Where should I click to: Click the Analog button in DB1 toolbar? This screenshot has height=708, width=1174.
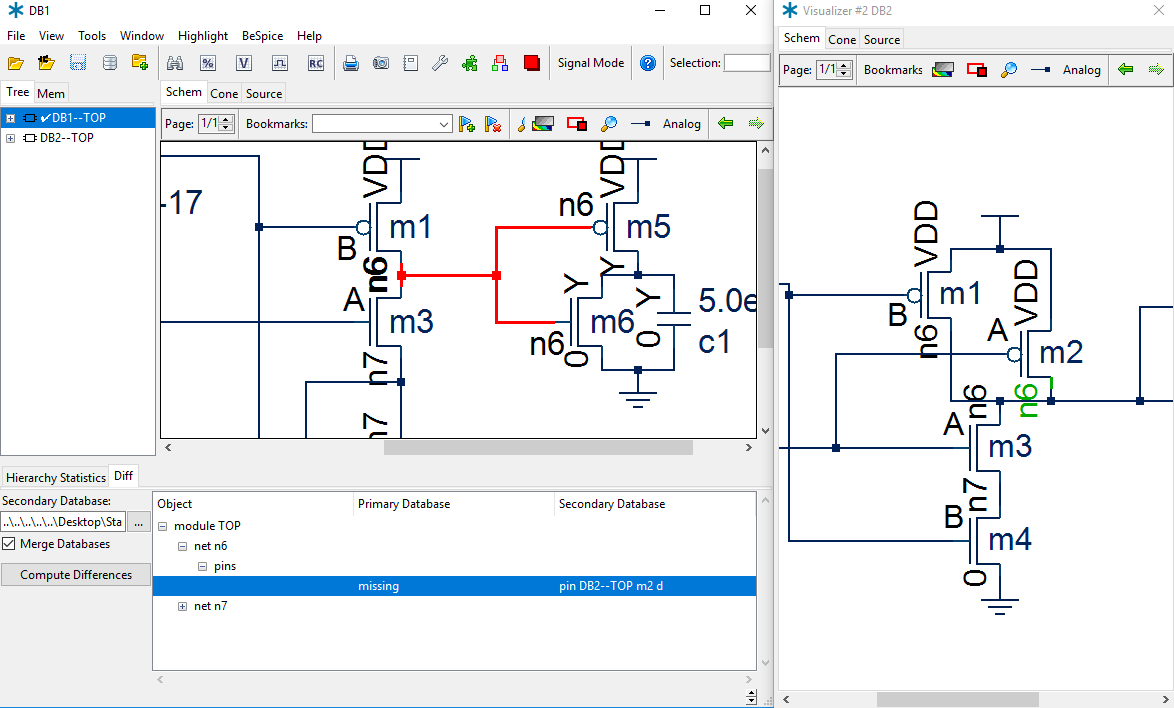pos(681,124)
